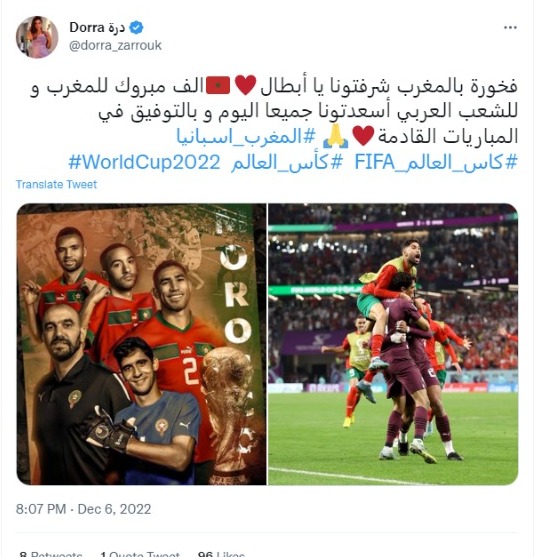This screenshot has height=557, width=549.
Task: View the 8 Retweets list
Action: coord(51,554)
